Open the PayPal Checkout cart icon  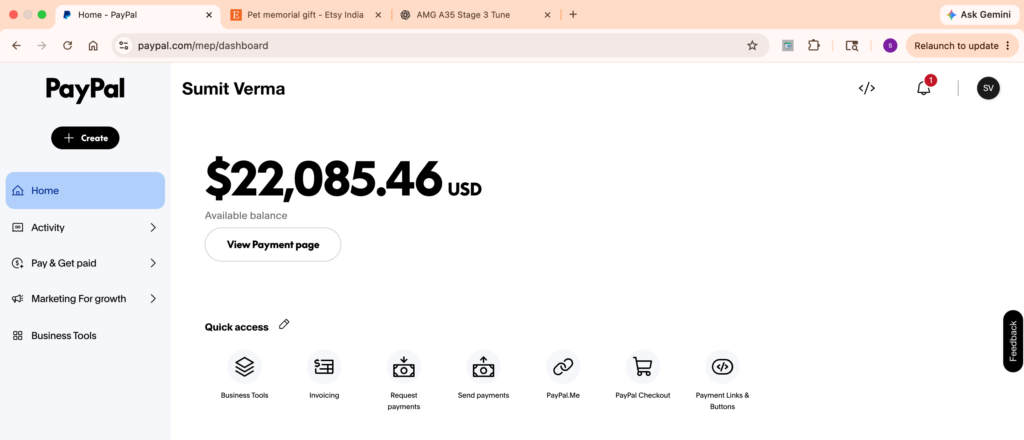pos(643,367)
